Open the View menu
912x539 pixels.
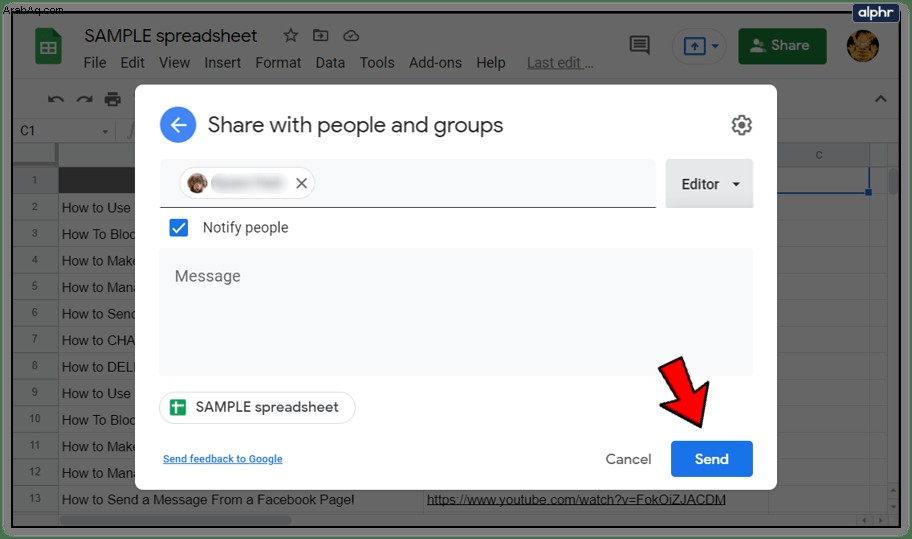tap(174, 62)
